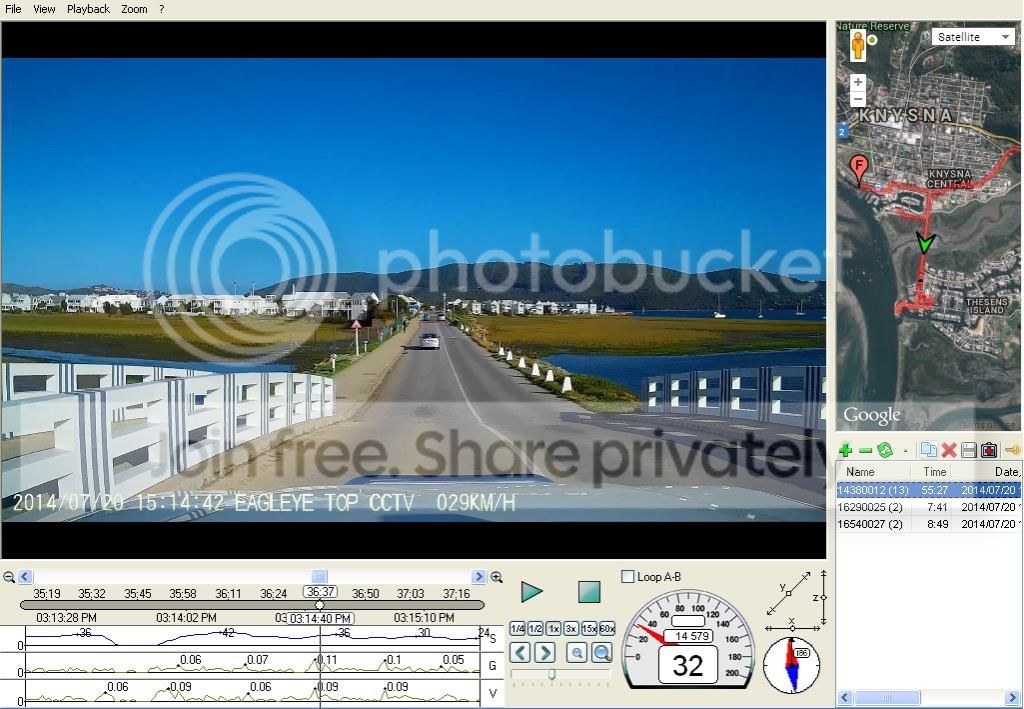Screen dimensions: 1024x709
Task: Open the Playback menu
Action: [88, 9]
